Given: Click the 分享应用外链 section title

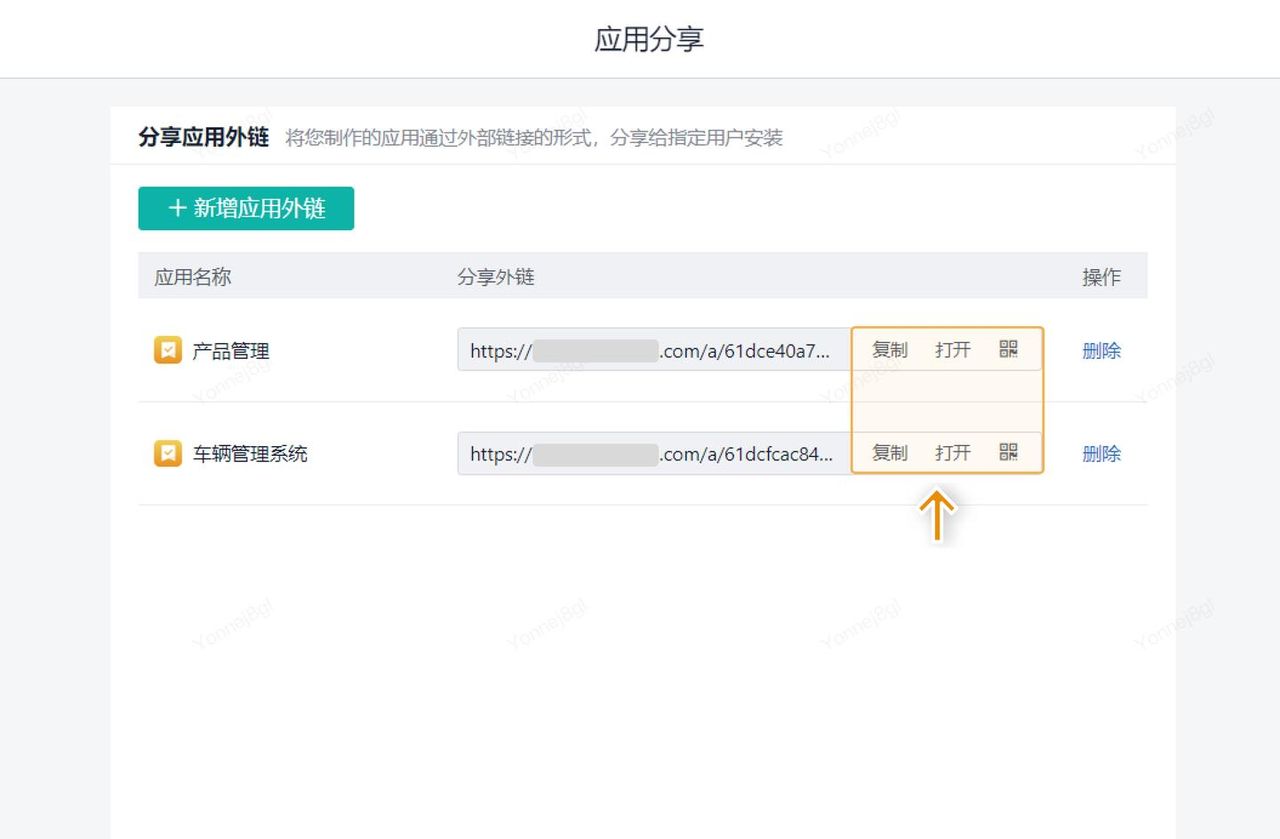Looking at the screenshot, I should [204, 137].
